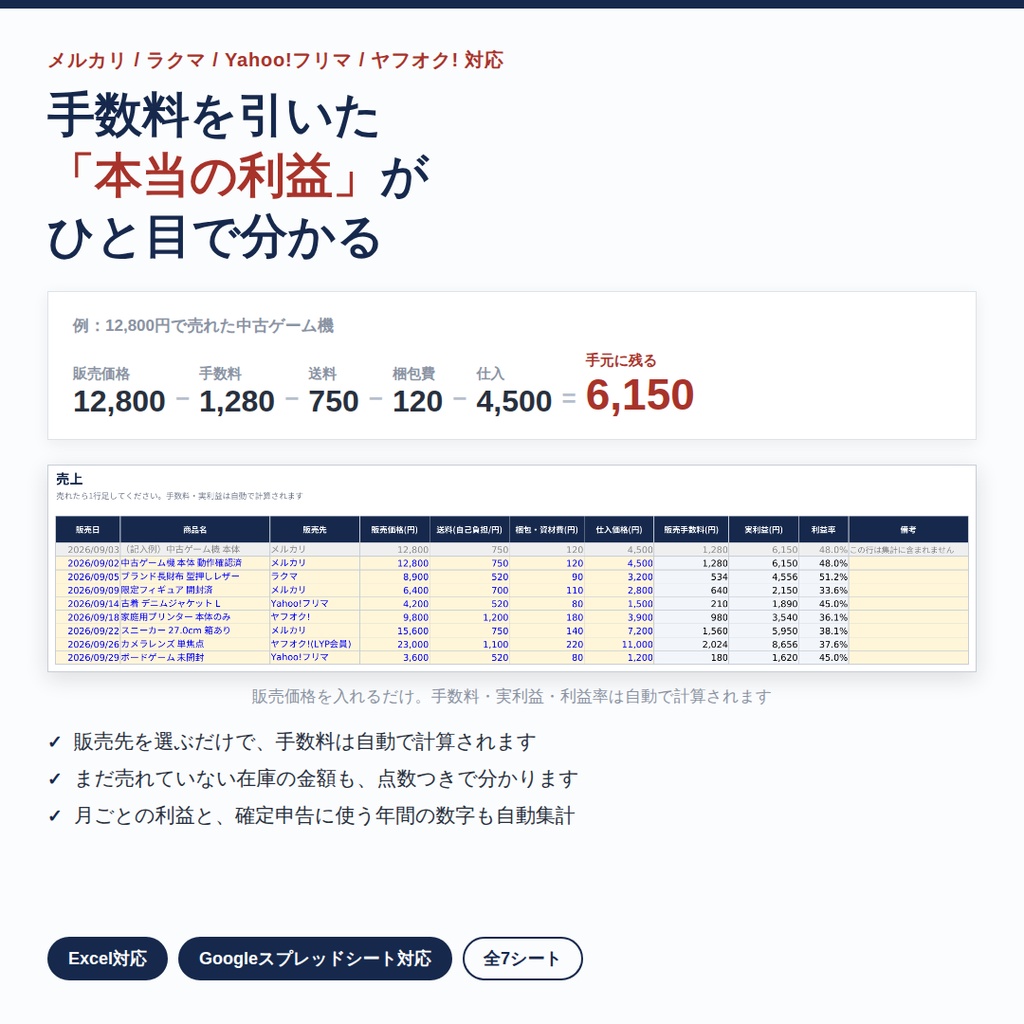Click the bullet 販売先を選ぶだけで、手数料は自動で計算されます
This screenshot has height=1024, width=1024.
pos(304,742)
